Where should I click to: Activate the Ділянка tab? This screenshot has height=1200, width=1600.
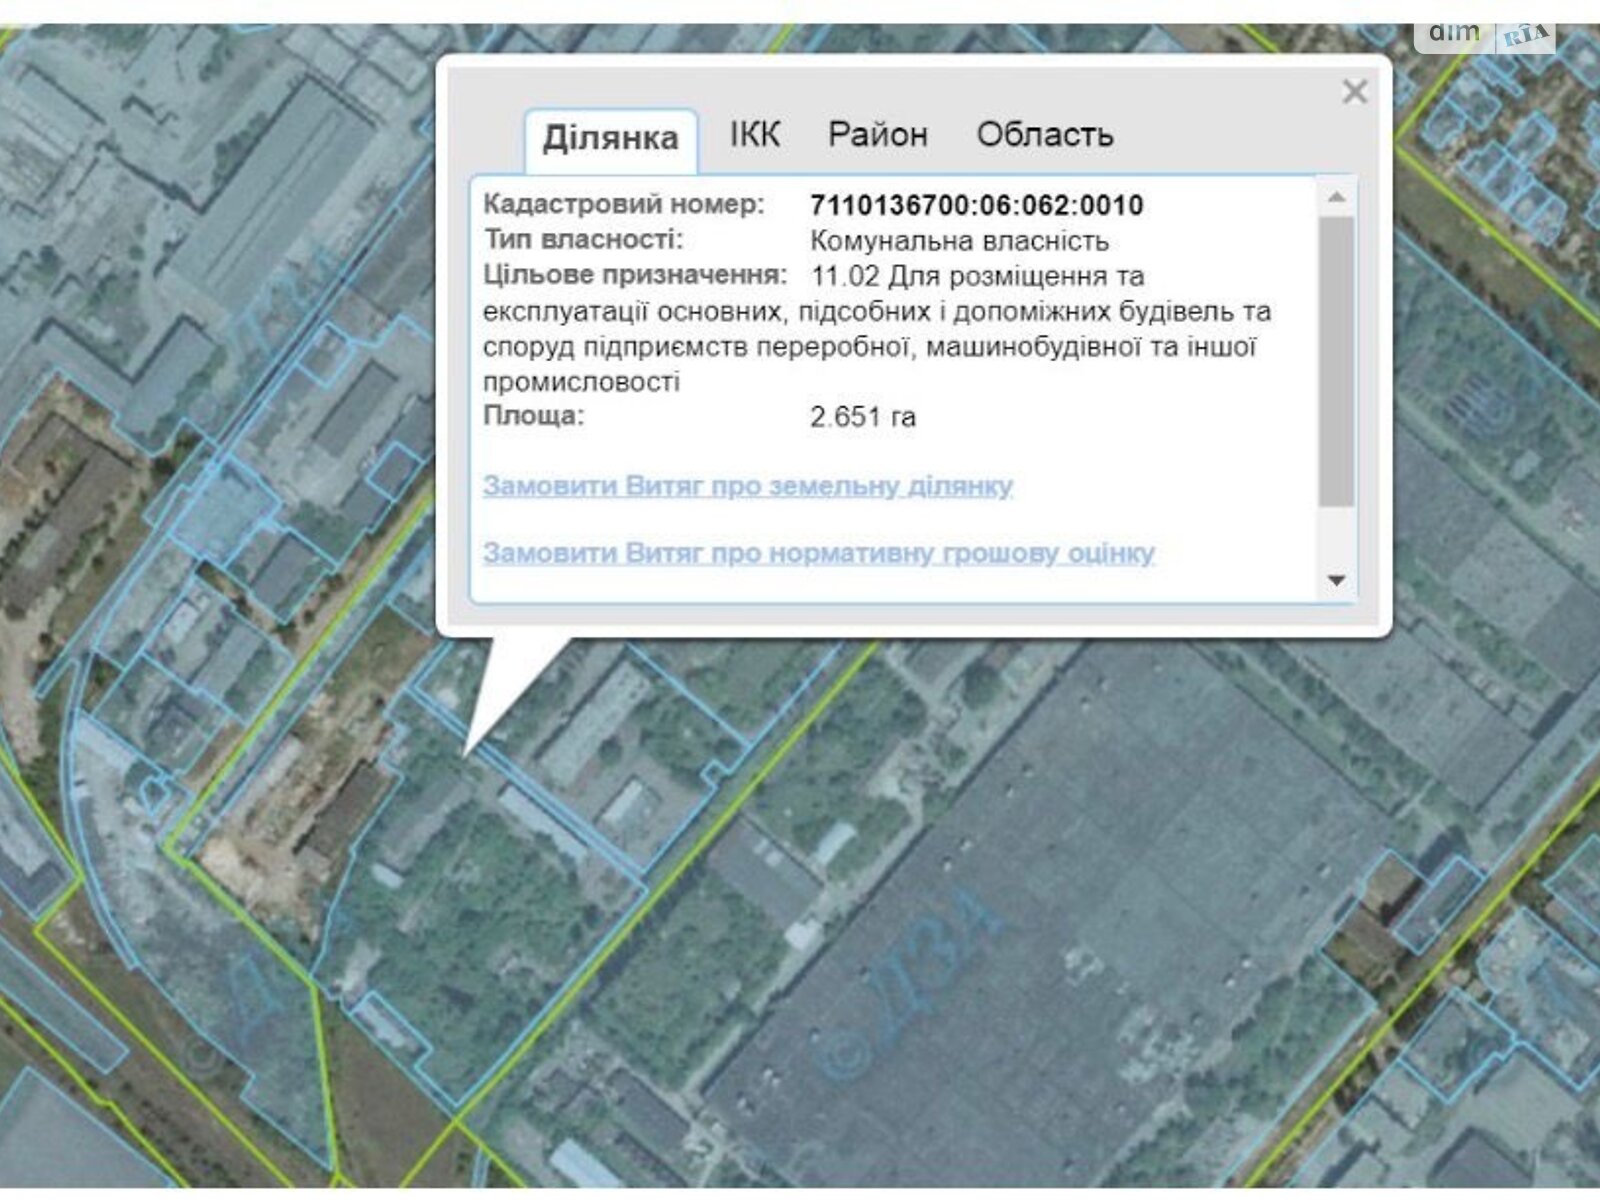610,138
